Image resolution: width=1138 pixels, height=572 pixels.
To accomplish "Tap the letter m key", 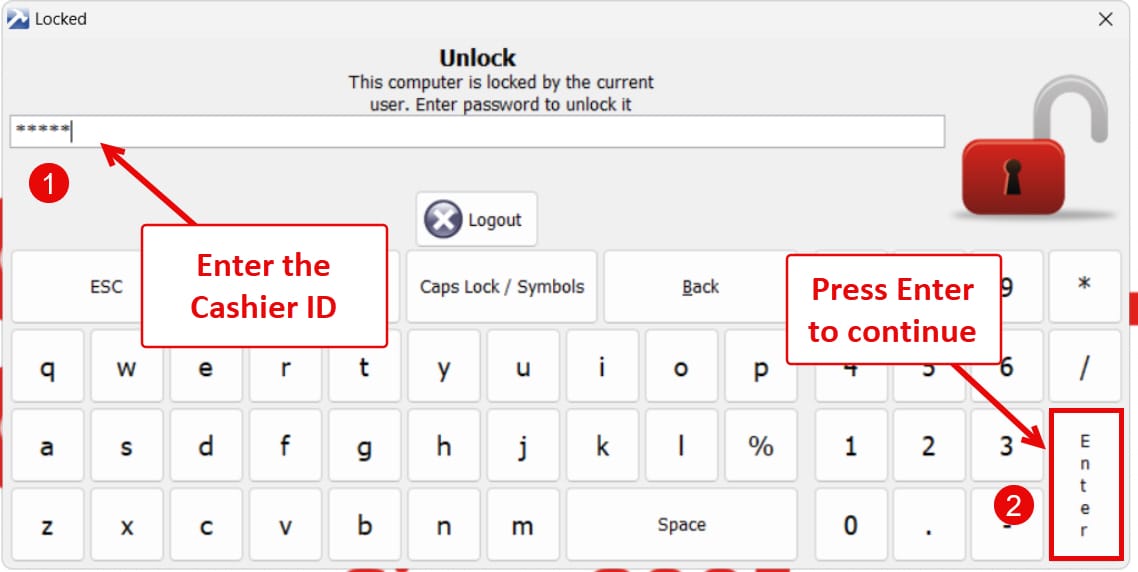I will pos(523,526).
